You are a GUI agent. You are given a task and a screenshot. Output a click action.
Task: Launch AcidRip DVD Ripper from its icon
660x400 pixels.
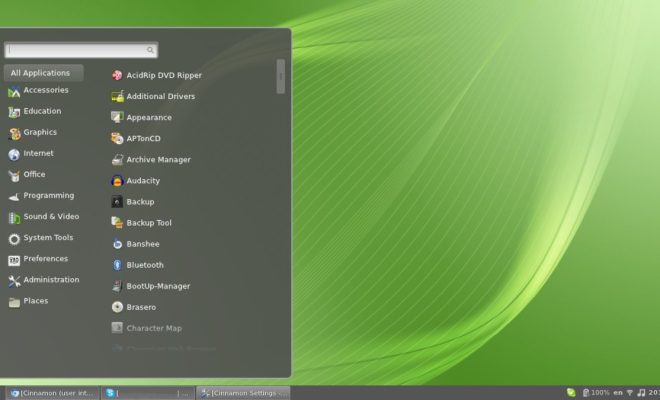tap(117, 75)
